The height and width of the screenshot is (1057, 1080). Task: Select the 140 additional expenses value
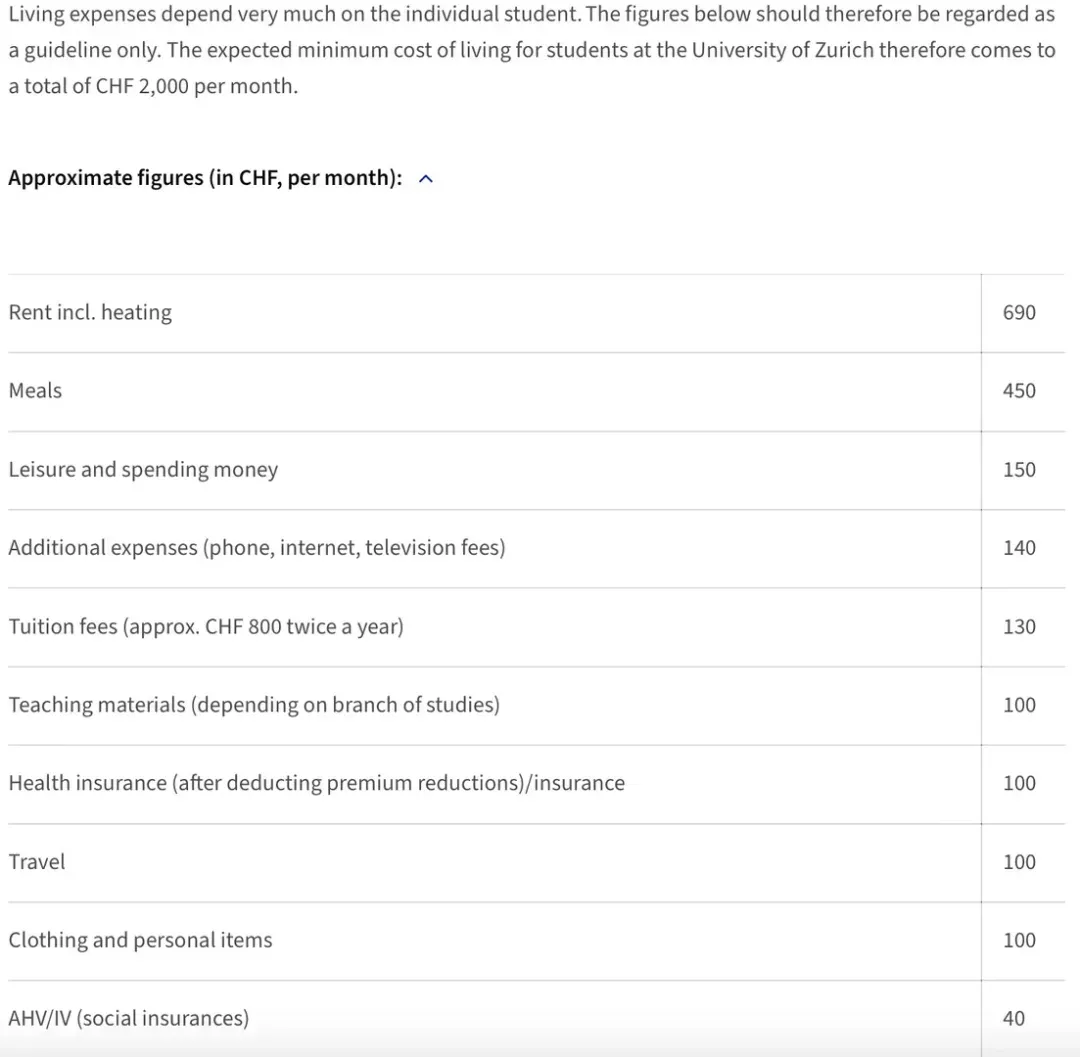click(x=1019, y=548)
